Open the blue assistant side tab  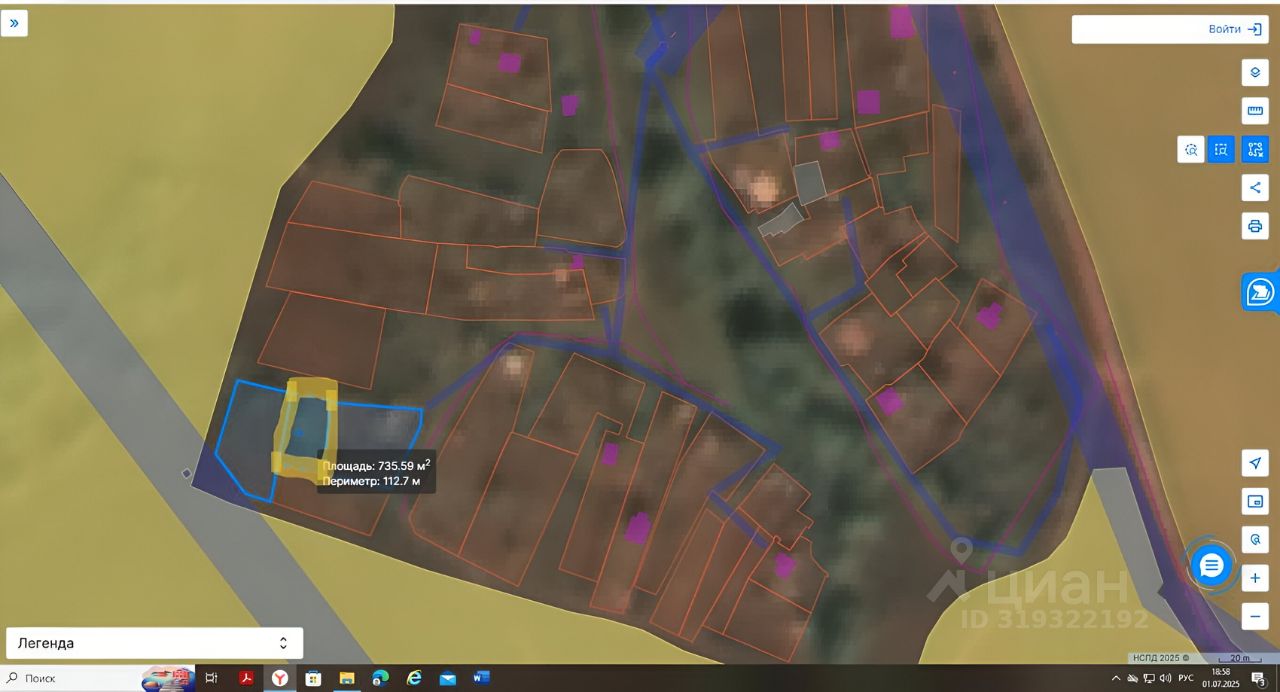(x=1260, y=292)
